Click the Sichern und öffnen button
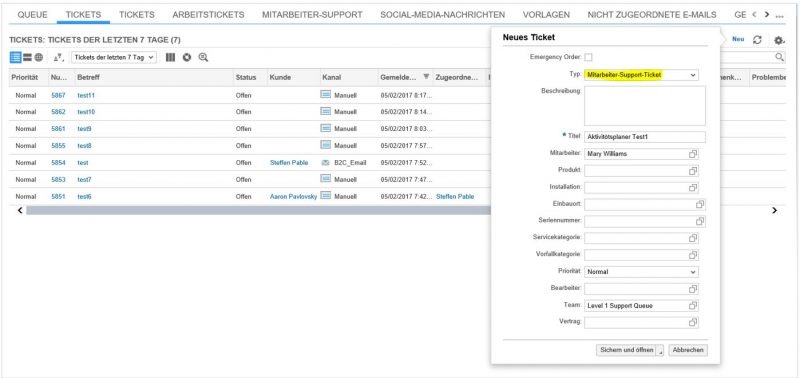The width and height of the screenshot is (800, 378). click(x=626, y=350)
